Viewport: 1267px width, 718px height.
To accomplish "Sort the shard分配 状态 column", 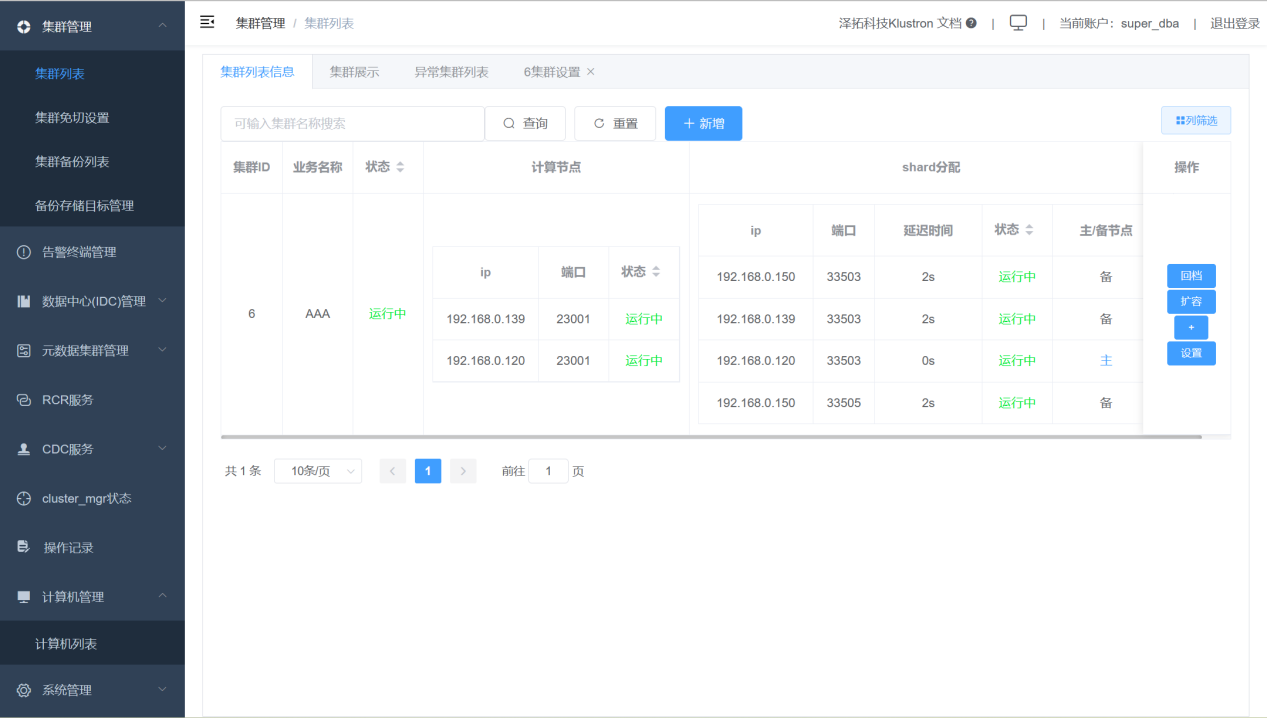I will (x=1029, y=230).
